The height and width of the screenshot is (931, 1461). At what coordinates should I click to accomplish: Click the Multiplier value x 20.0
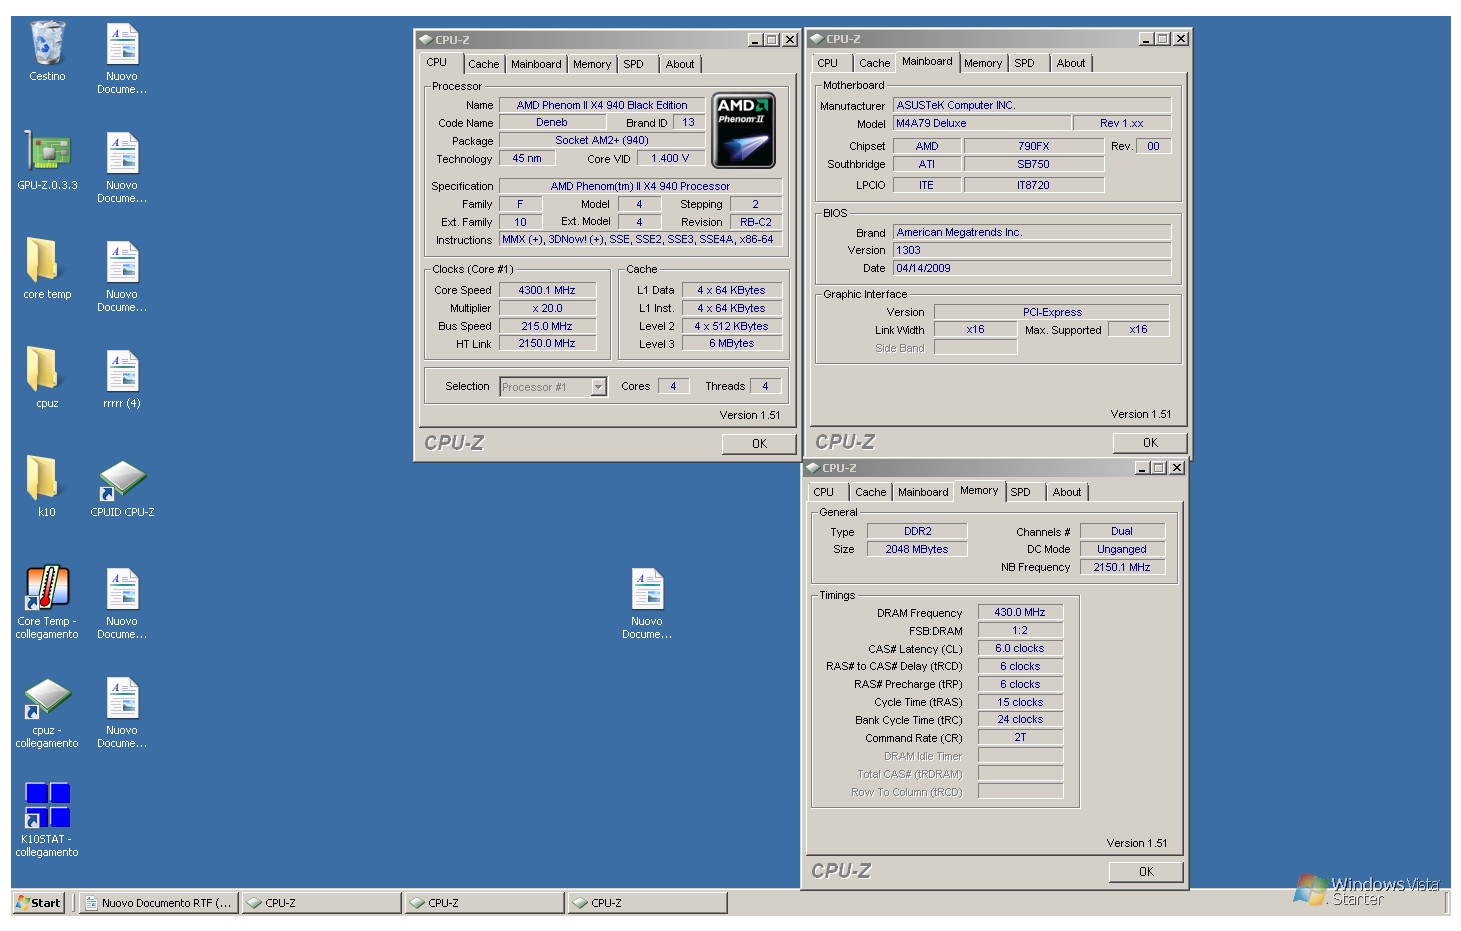coord(547,308)
